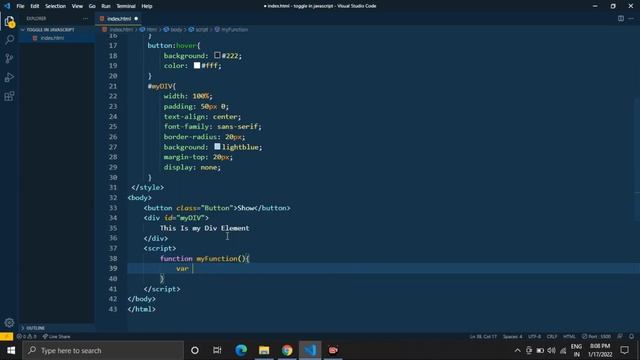The height and width of the screenshot is (360, 640).
Task: Open the Help menu
Action: tap(147, 6)
